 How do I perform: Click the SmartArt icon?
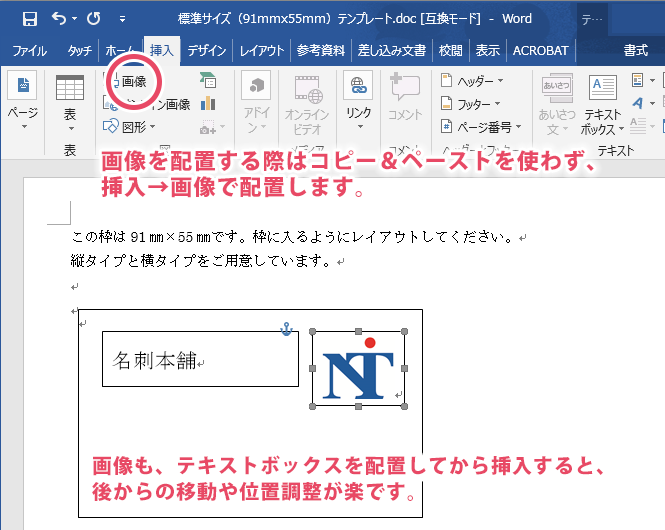click(208, 80)
